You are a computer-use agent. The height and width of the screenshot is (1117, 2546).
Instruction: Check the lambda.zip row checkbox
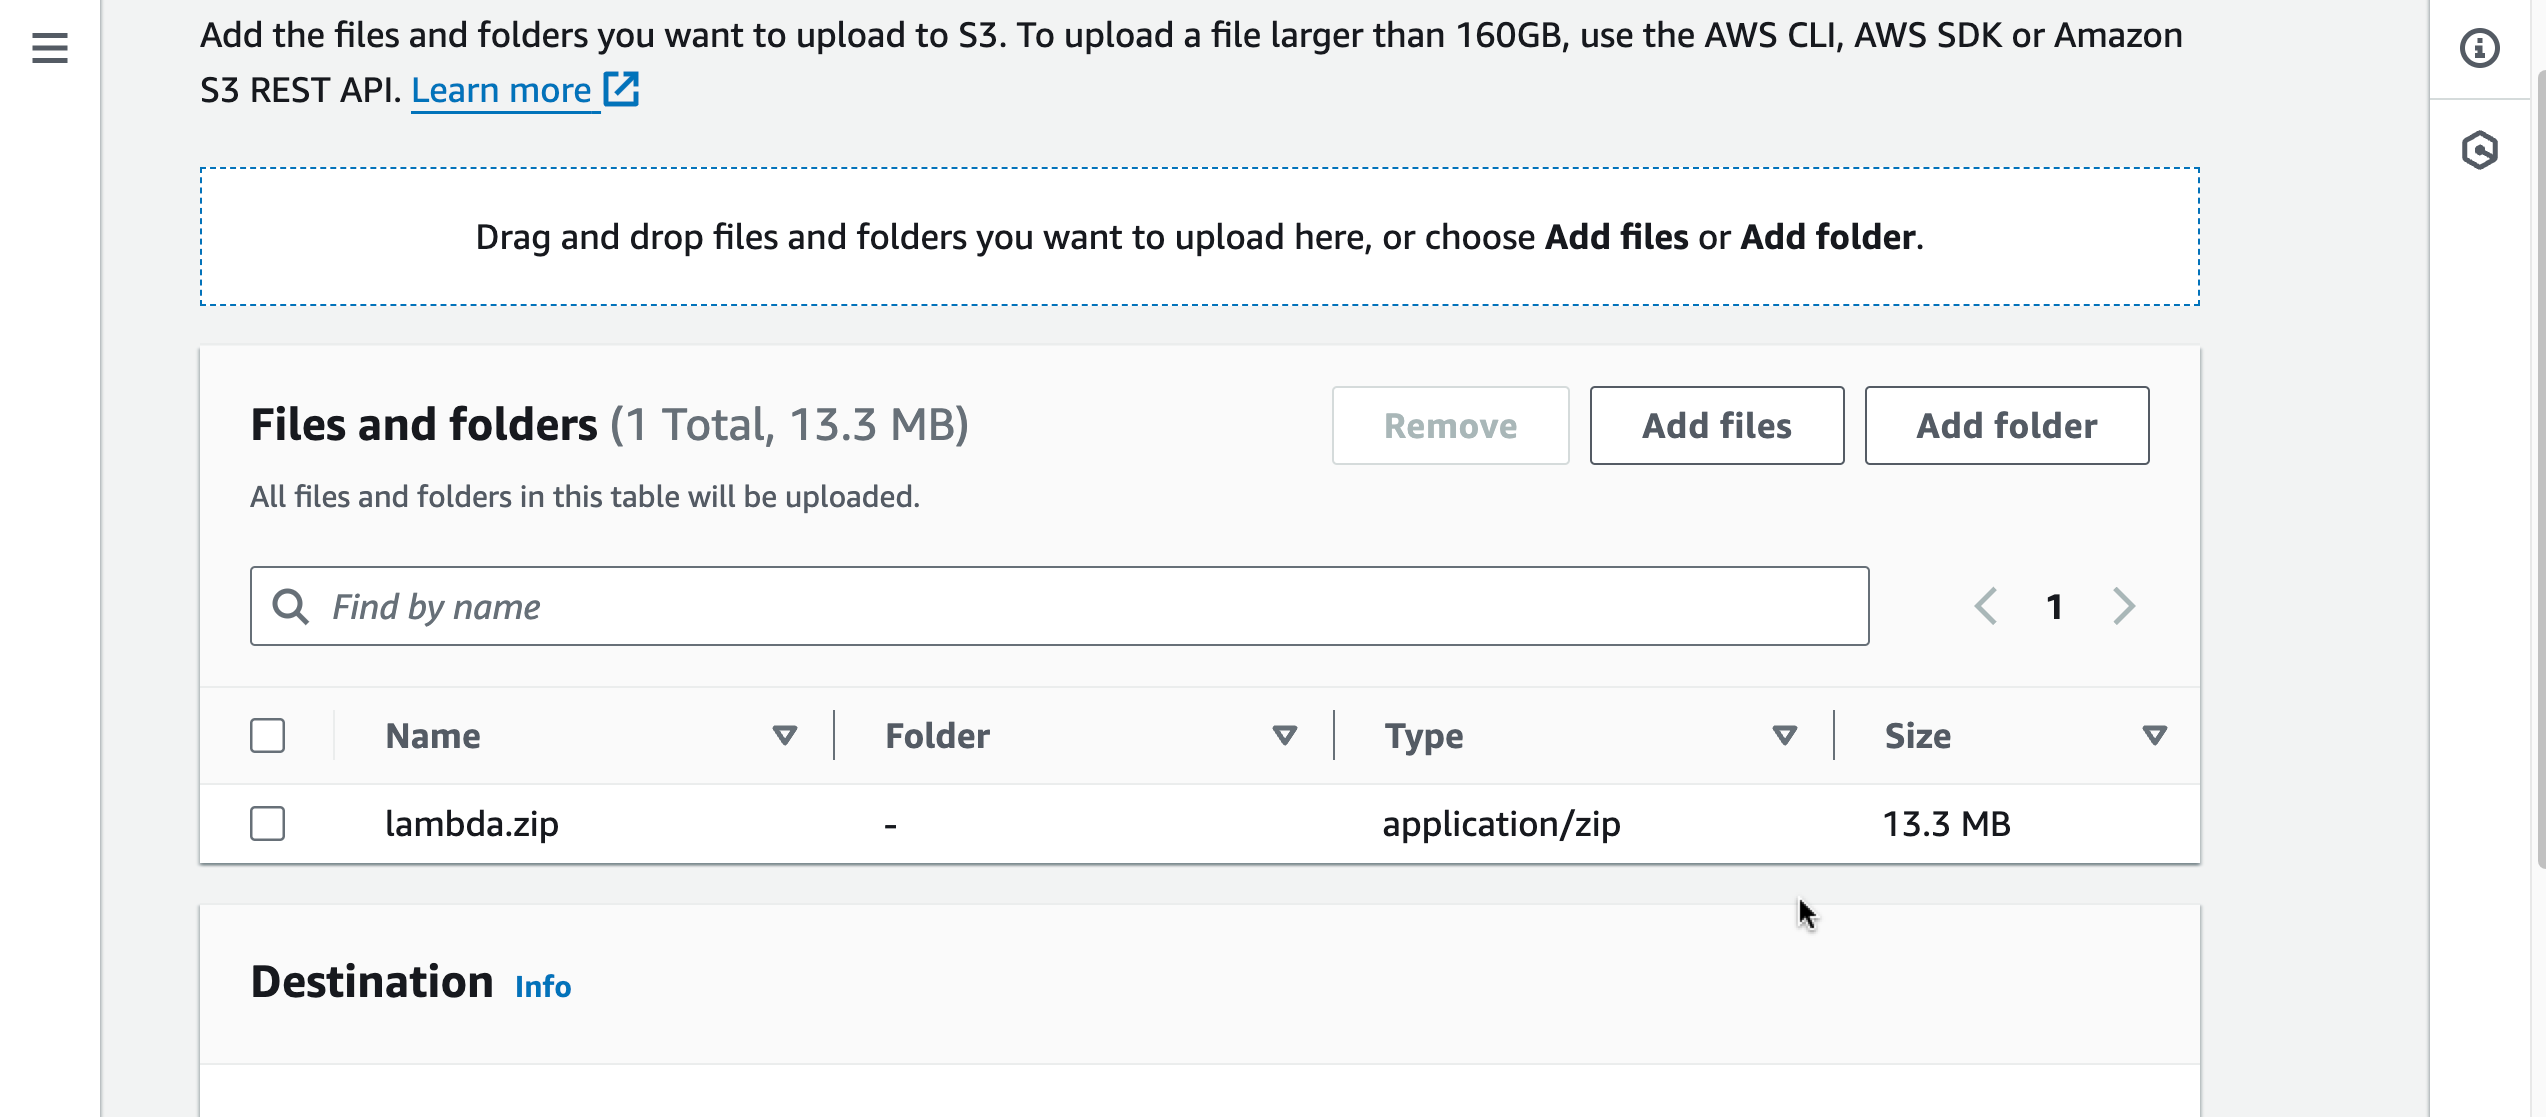point(267,823)
